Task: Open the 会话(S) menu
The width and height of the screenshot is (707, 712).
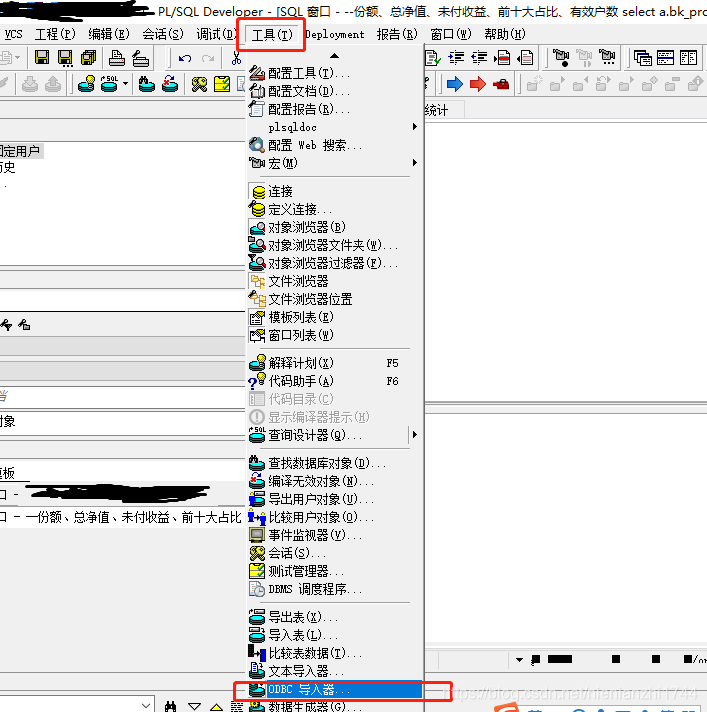Action: (x=163, y=34)
